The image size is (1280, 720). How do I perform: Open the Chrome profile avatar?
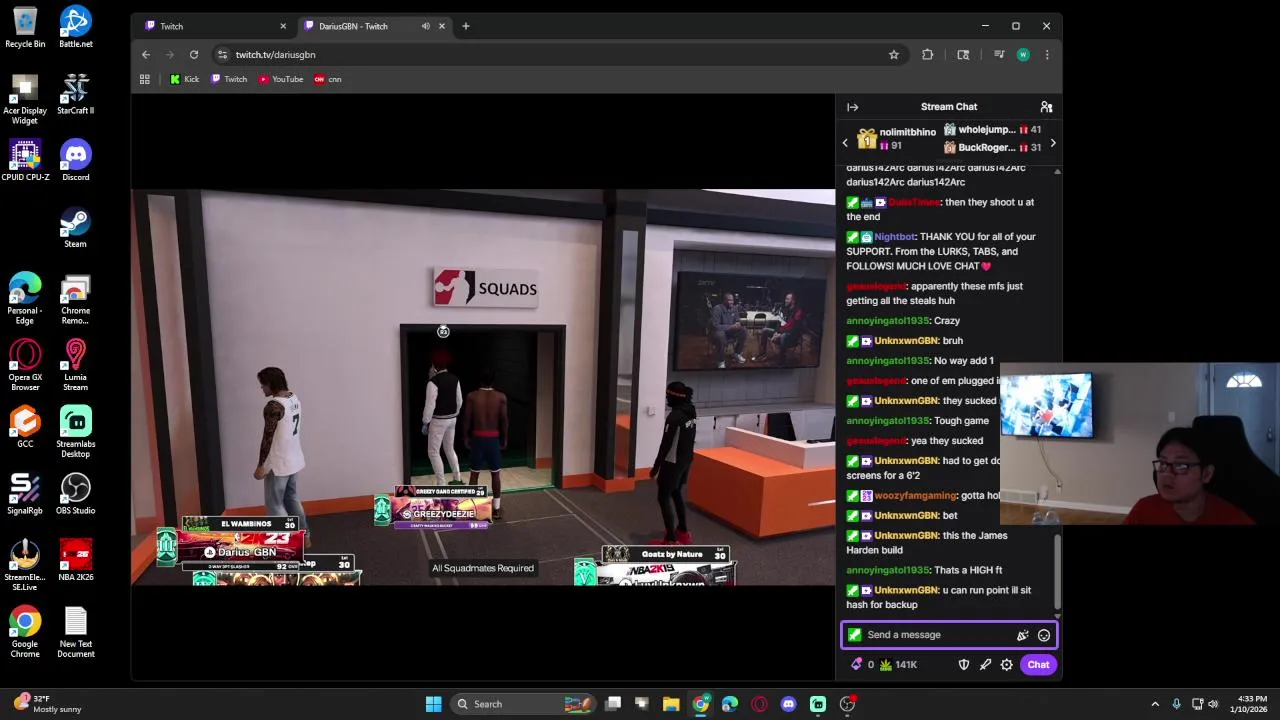tap(1023, 55)
